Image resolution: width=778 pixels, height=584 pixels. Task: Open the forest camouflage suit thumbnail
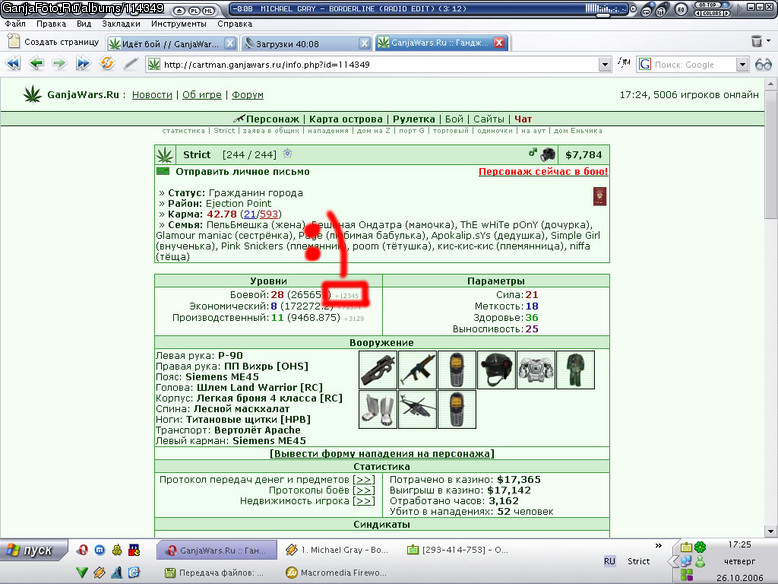click(x=576, y=369)
